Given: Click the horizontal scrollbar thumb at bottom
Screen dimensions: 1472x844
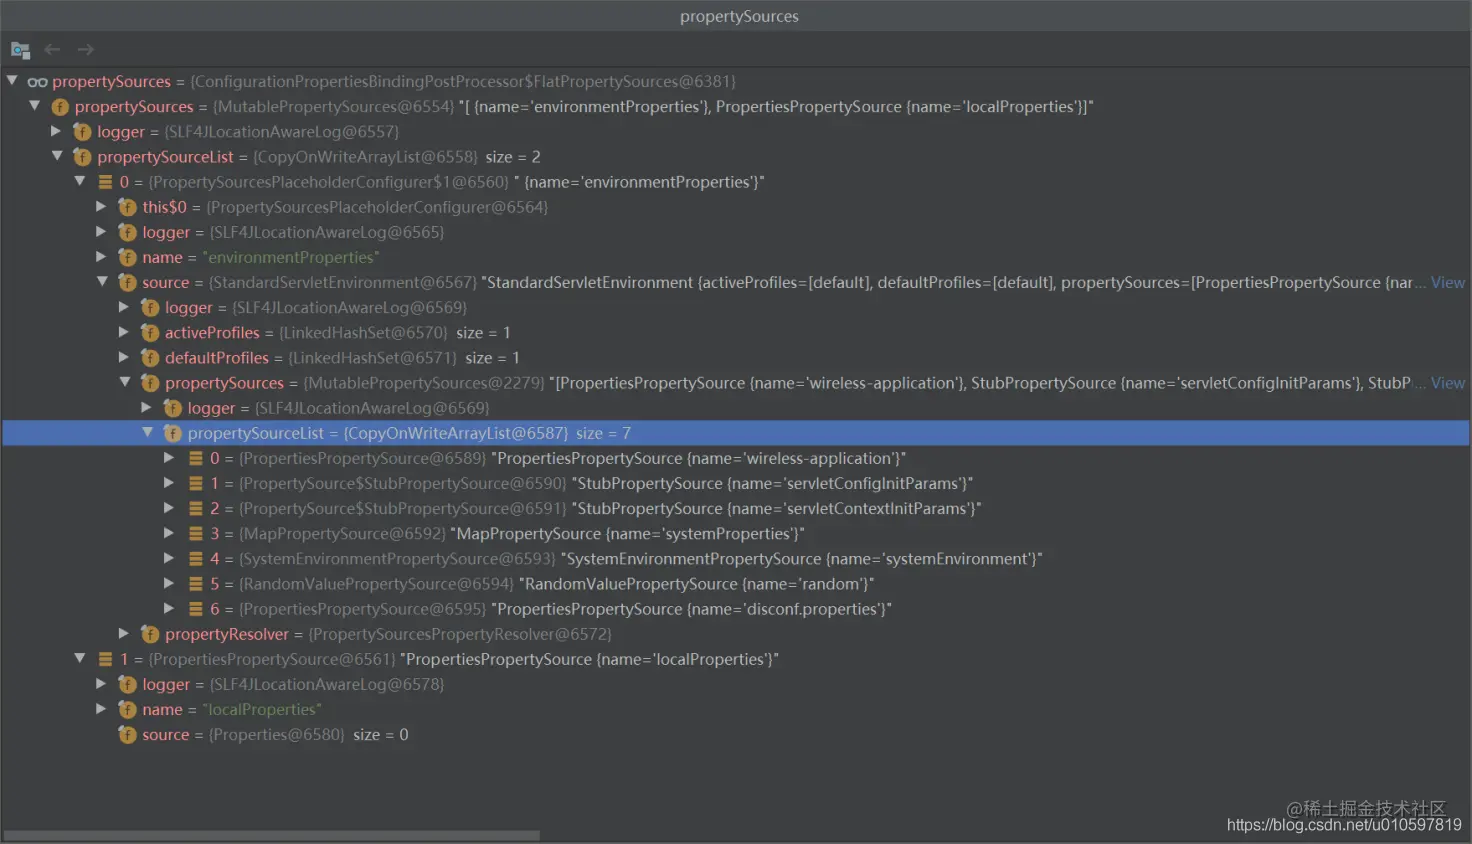Looking at the screenshot, I should point(272,835).
